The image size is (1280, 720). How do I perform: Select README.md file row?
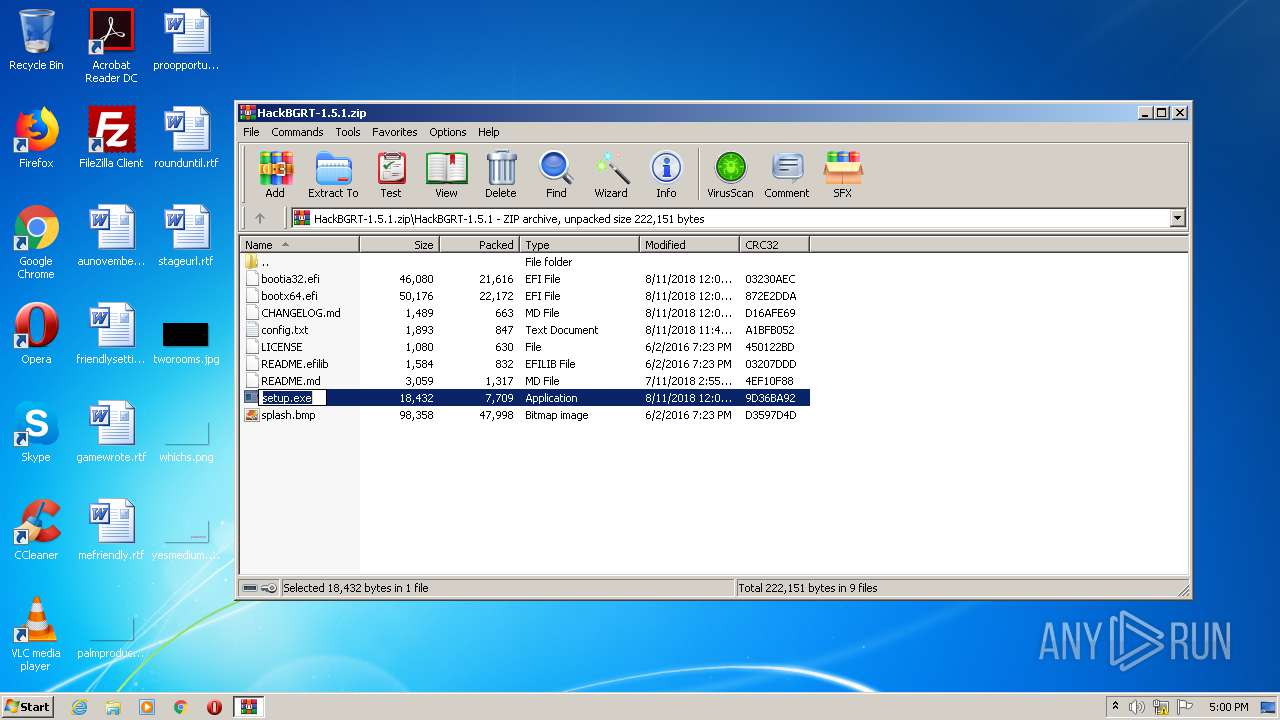(x=525, y=381)
